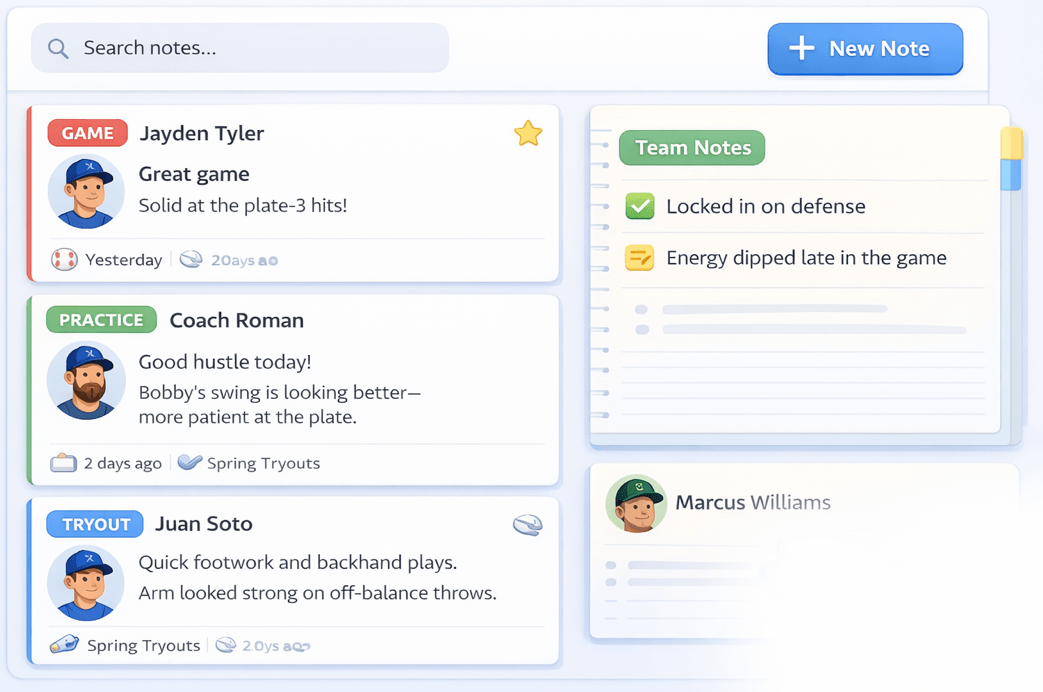Open Coach Roman's bearded avatar
Viewport: 1043px width, 692px height.
[x=86, y=380]
